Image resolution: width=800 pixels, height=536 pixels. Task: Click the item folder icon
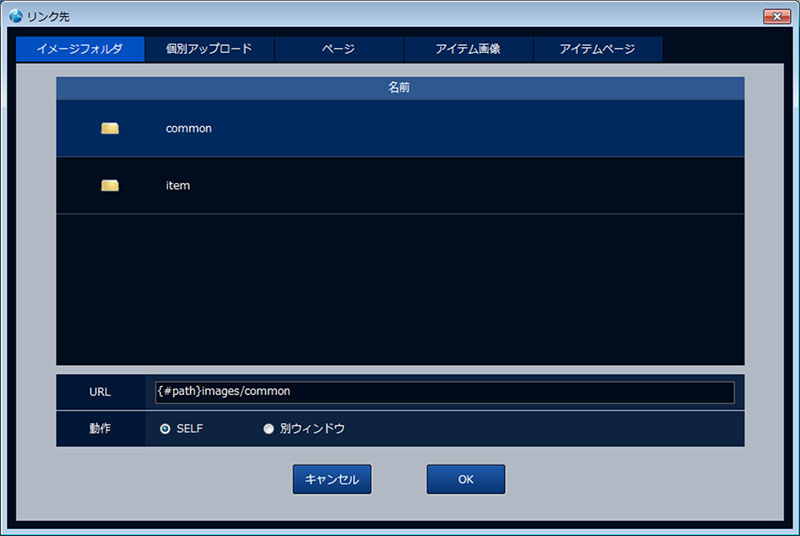[110, 185]
